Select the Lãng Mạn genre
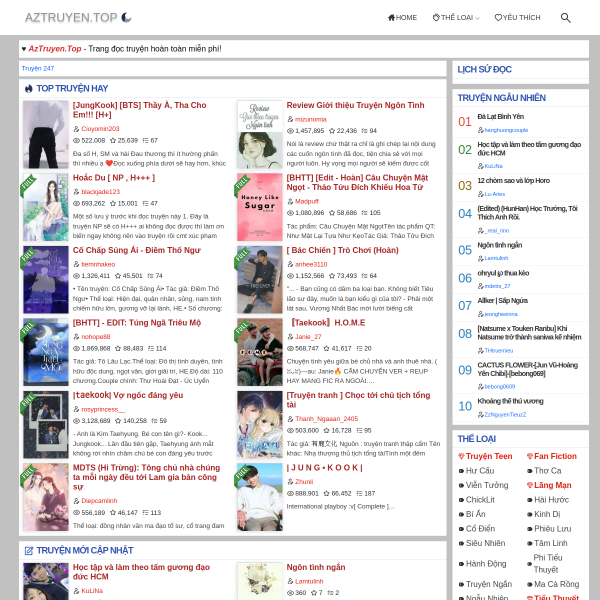Screen dimensions: 600x600 553,485
